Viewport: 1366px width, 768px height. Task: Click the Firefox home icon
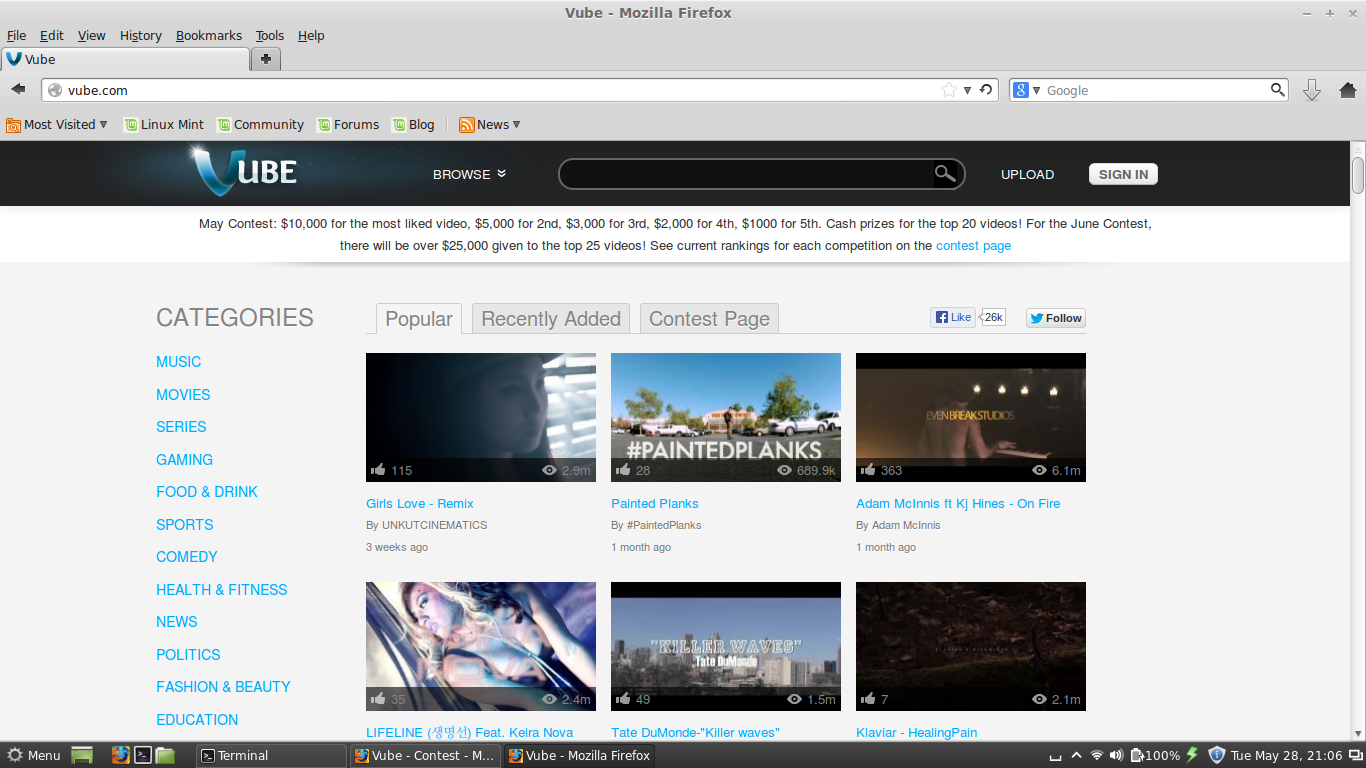coord(1347,90)
